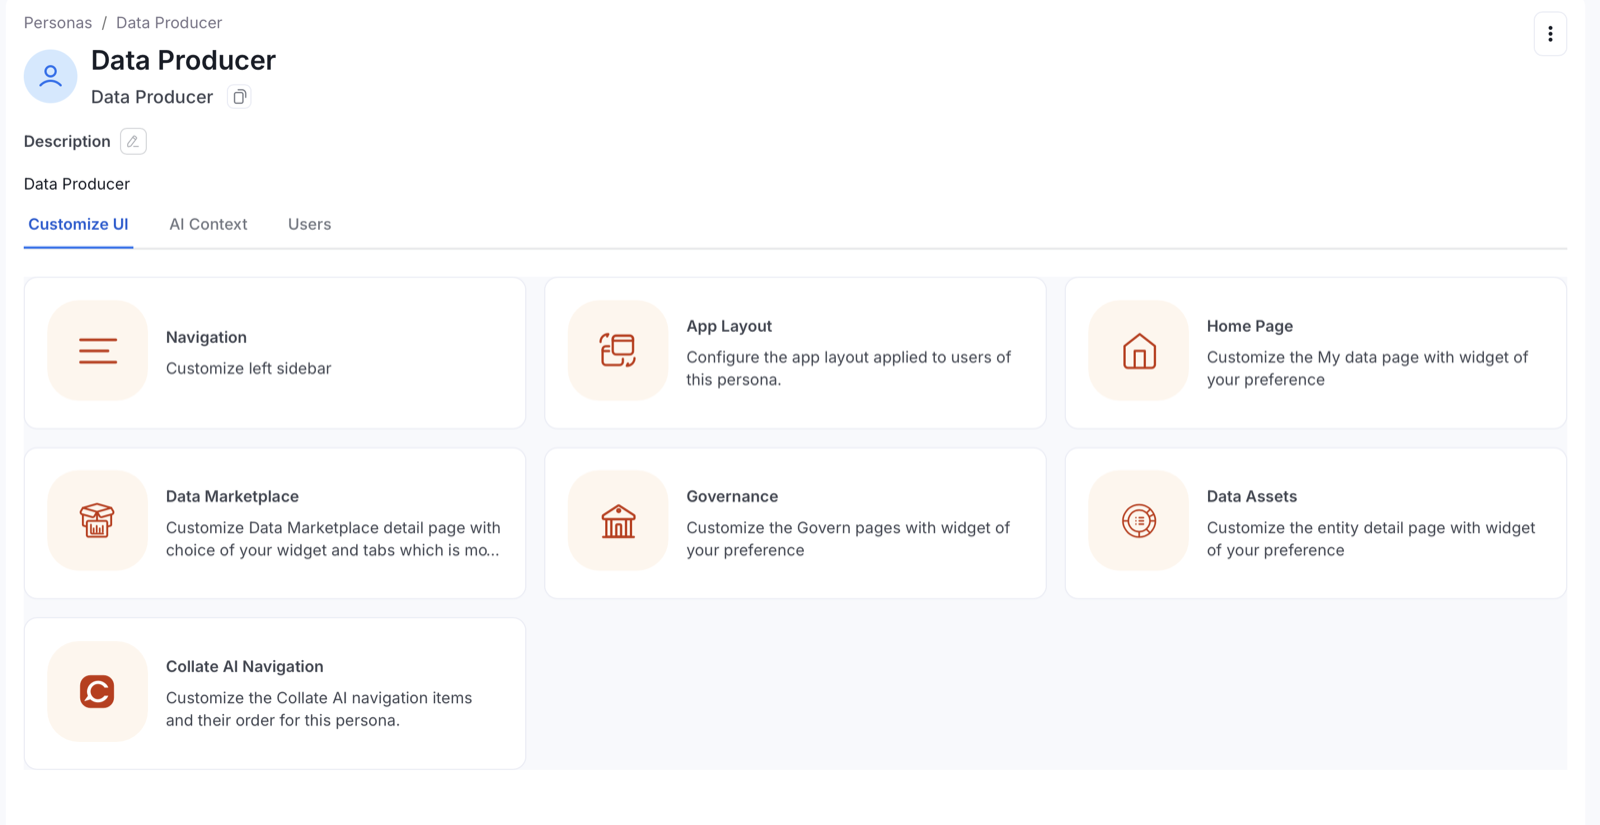Open the Data Assets card title

coord(1252,496)
